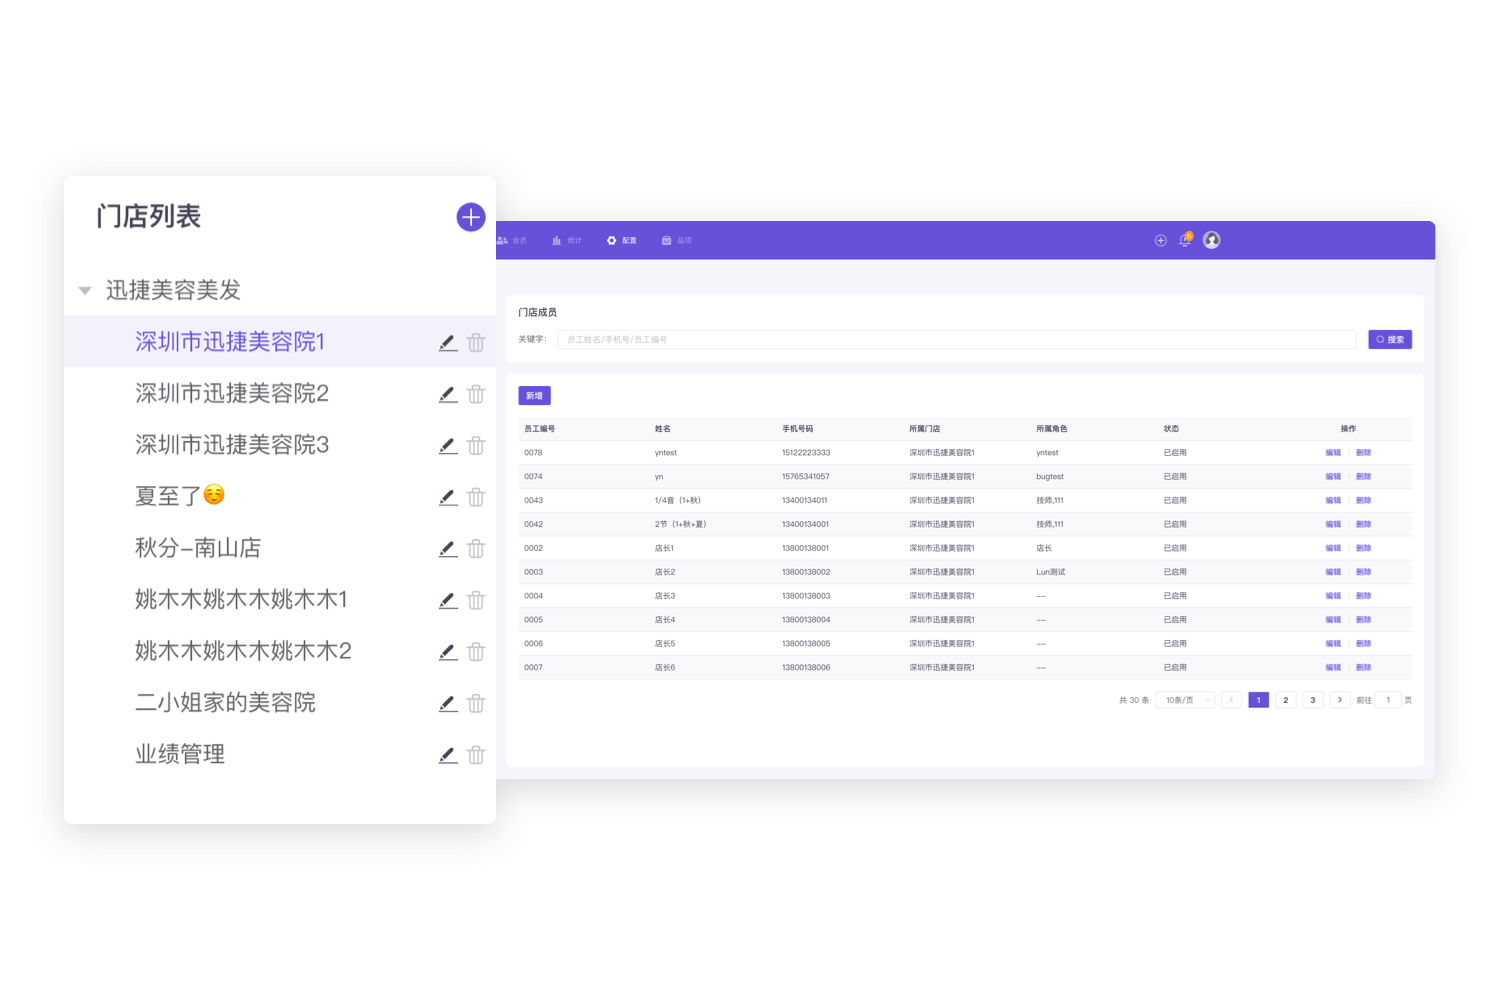Screen dimensions: 1500x1000
Task: Go to next page with right chevron
Action: (1340, 700)
